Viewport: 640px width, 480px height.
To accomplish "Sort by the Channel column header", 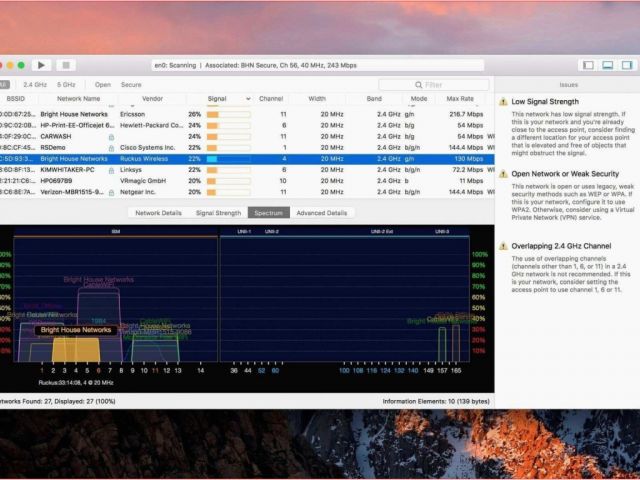I will pyautogui.click(x=271, y=99).
